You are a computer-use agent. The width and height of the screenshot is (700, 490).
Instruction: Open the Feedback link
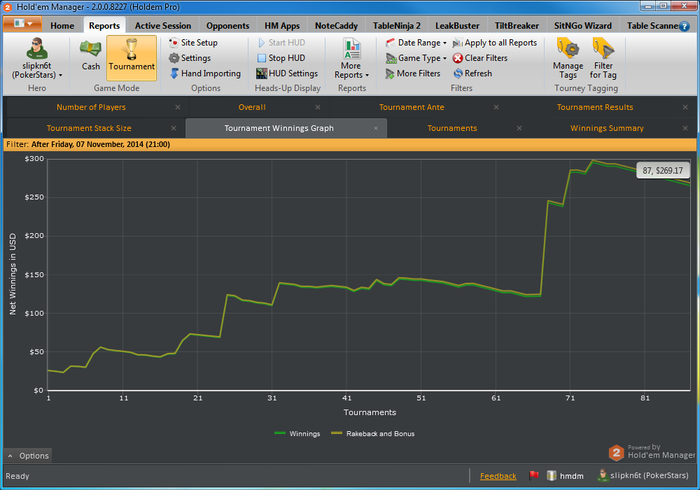tap(498, 476)
